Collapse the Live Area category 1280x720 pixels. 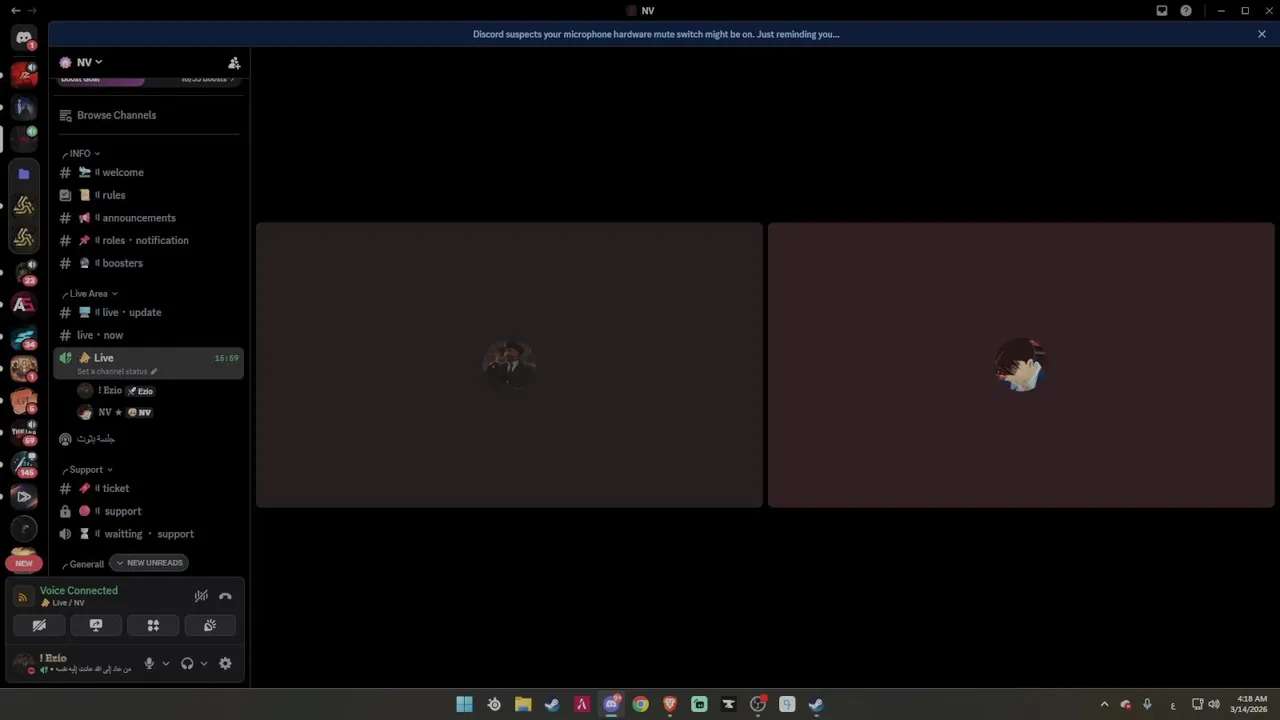pos(90,294)
